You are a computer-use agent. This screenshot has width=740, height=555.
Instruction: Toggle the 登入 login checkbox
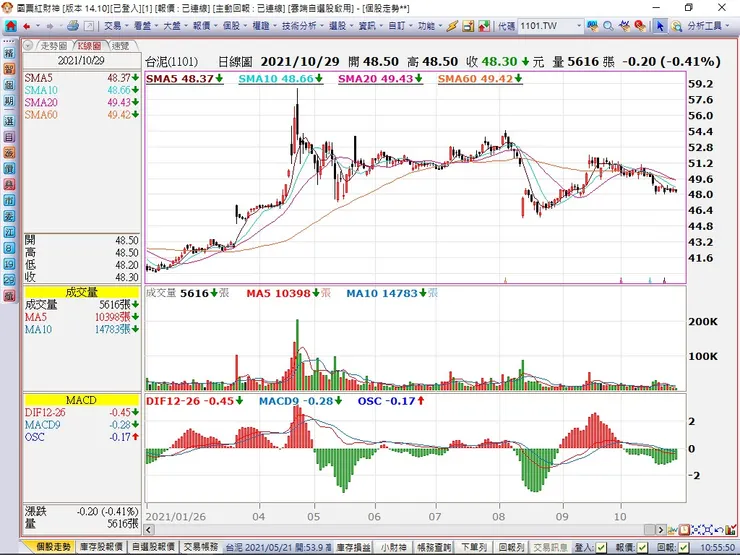tap(601, 547)
